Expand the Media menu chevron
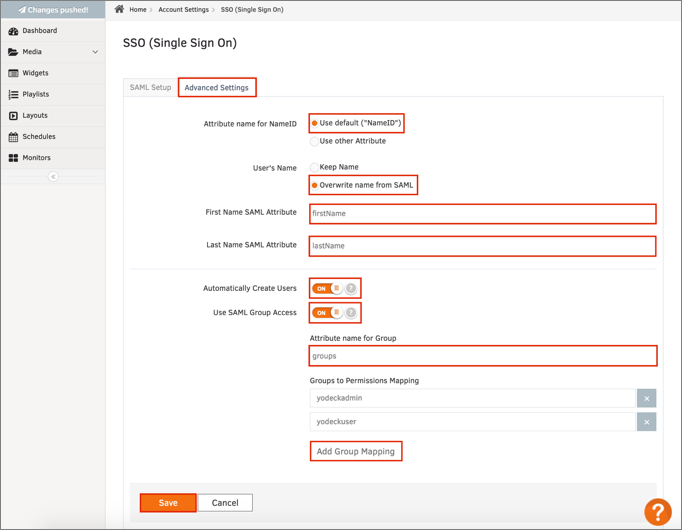Screen dimensions: 682x530 [x=95, y=52]
